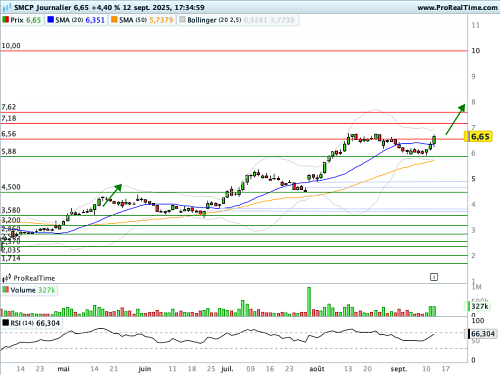Click the yellow 6,65 current price tag
Image resolution: width=500 pixels, height=375 pixels.
(478, 136)
